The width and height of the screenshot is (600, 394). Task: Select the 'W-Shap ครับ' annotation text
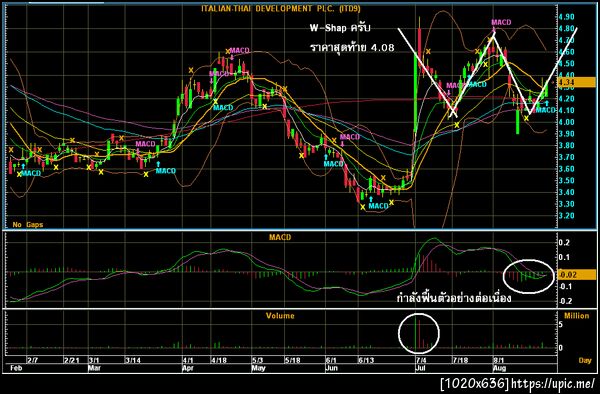coord(340,28)
